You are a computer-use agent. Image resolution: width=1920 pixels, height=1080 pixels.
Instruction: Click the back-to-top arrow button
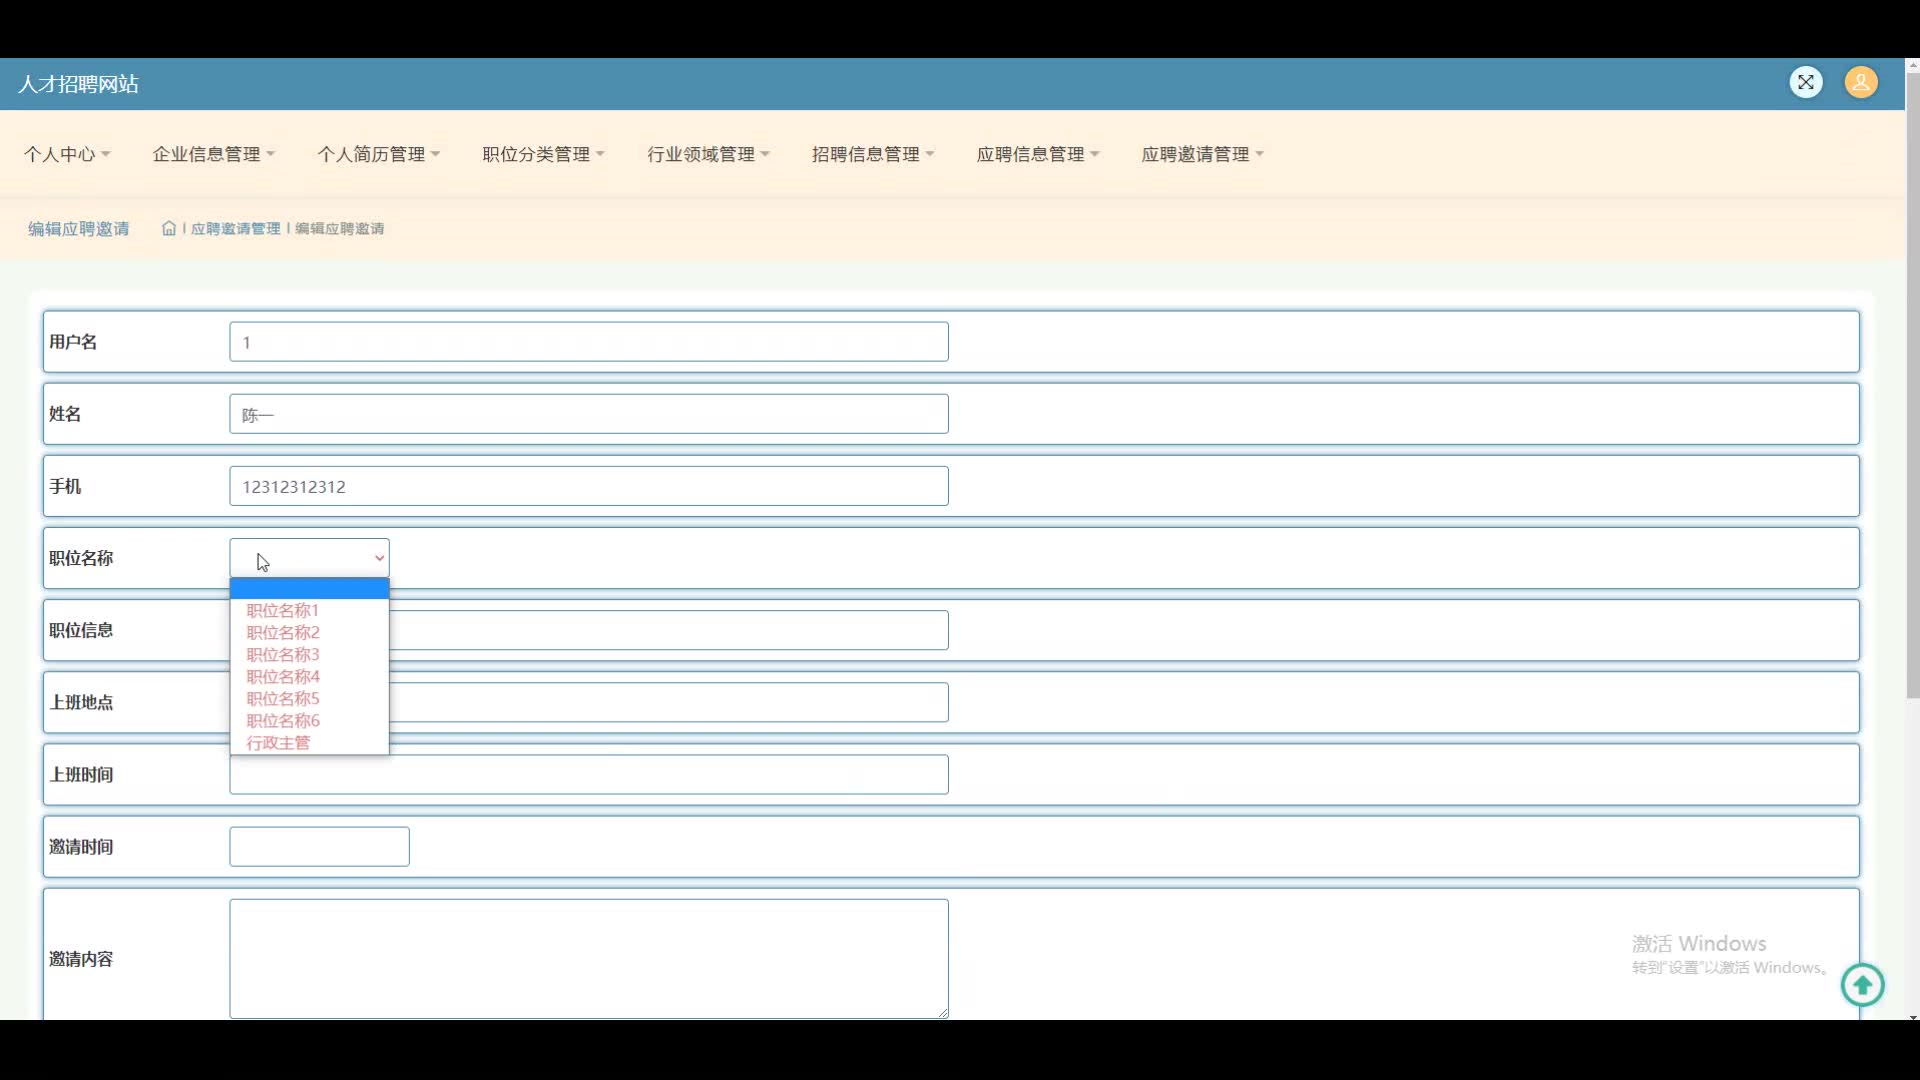pyautogui.click(x=1862, y=986)
